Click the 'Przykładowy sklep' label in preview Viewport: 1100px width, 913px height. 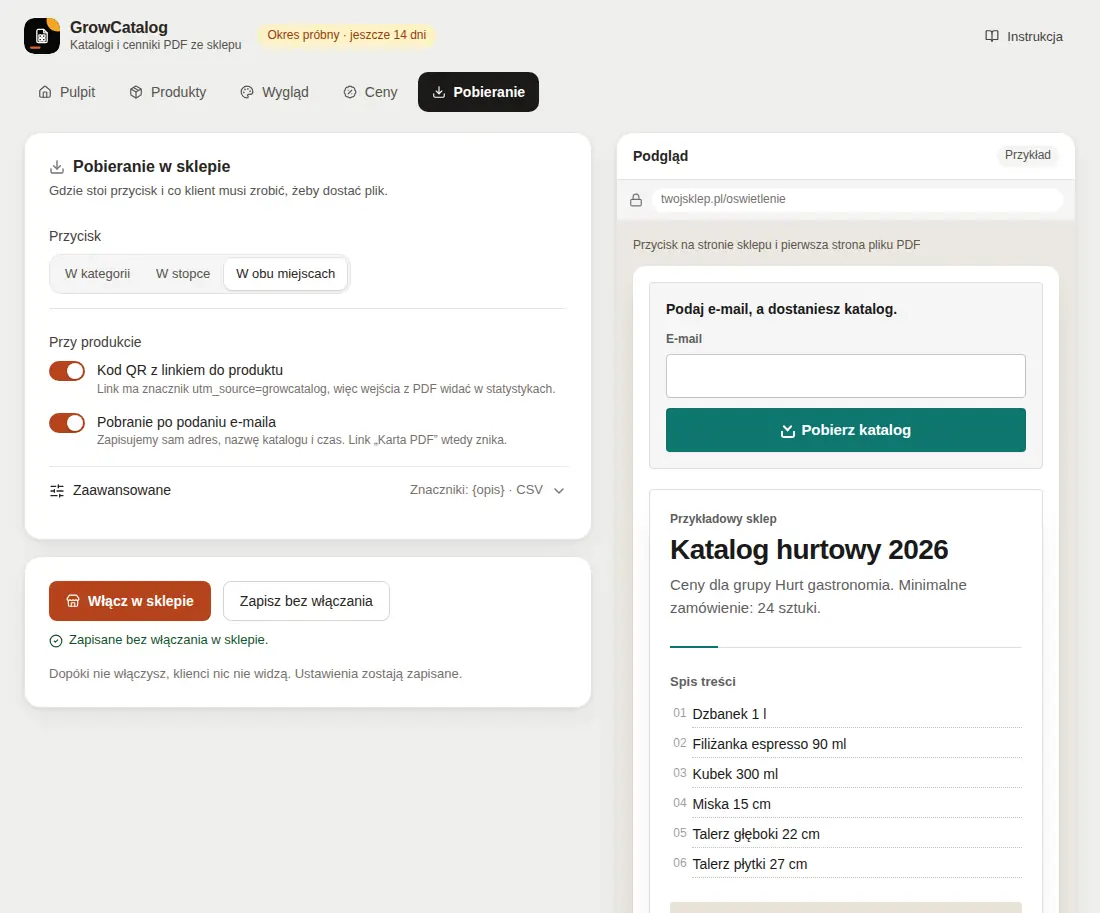click(723, 519)
